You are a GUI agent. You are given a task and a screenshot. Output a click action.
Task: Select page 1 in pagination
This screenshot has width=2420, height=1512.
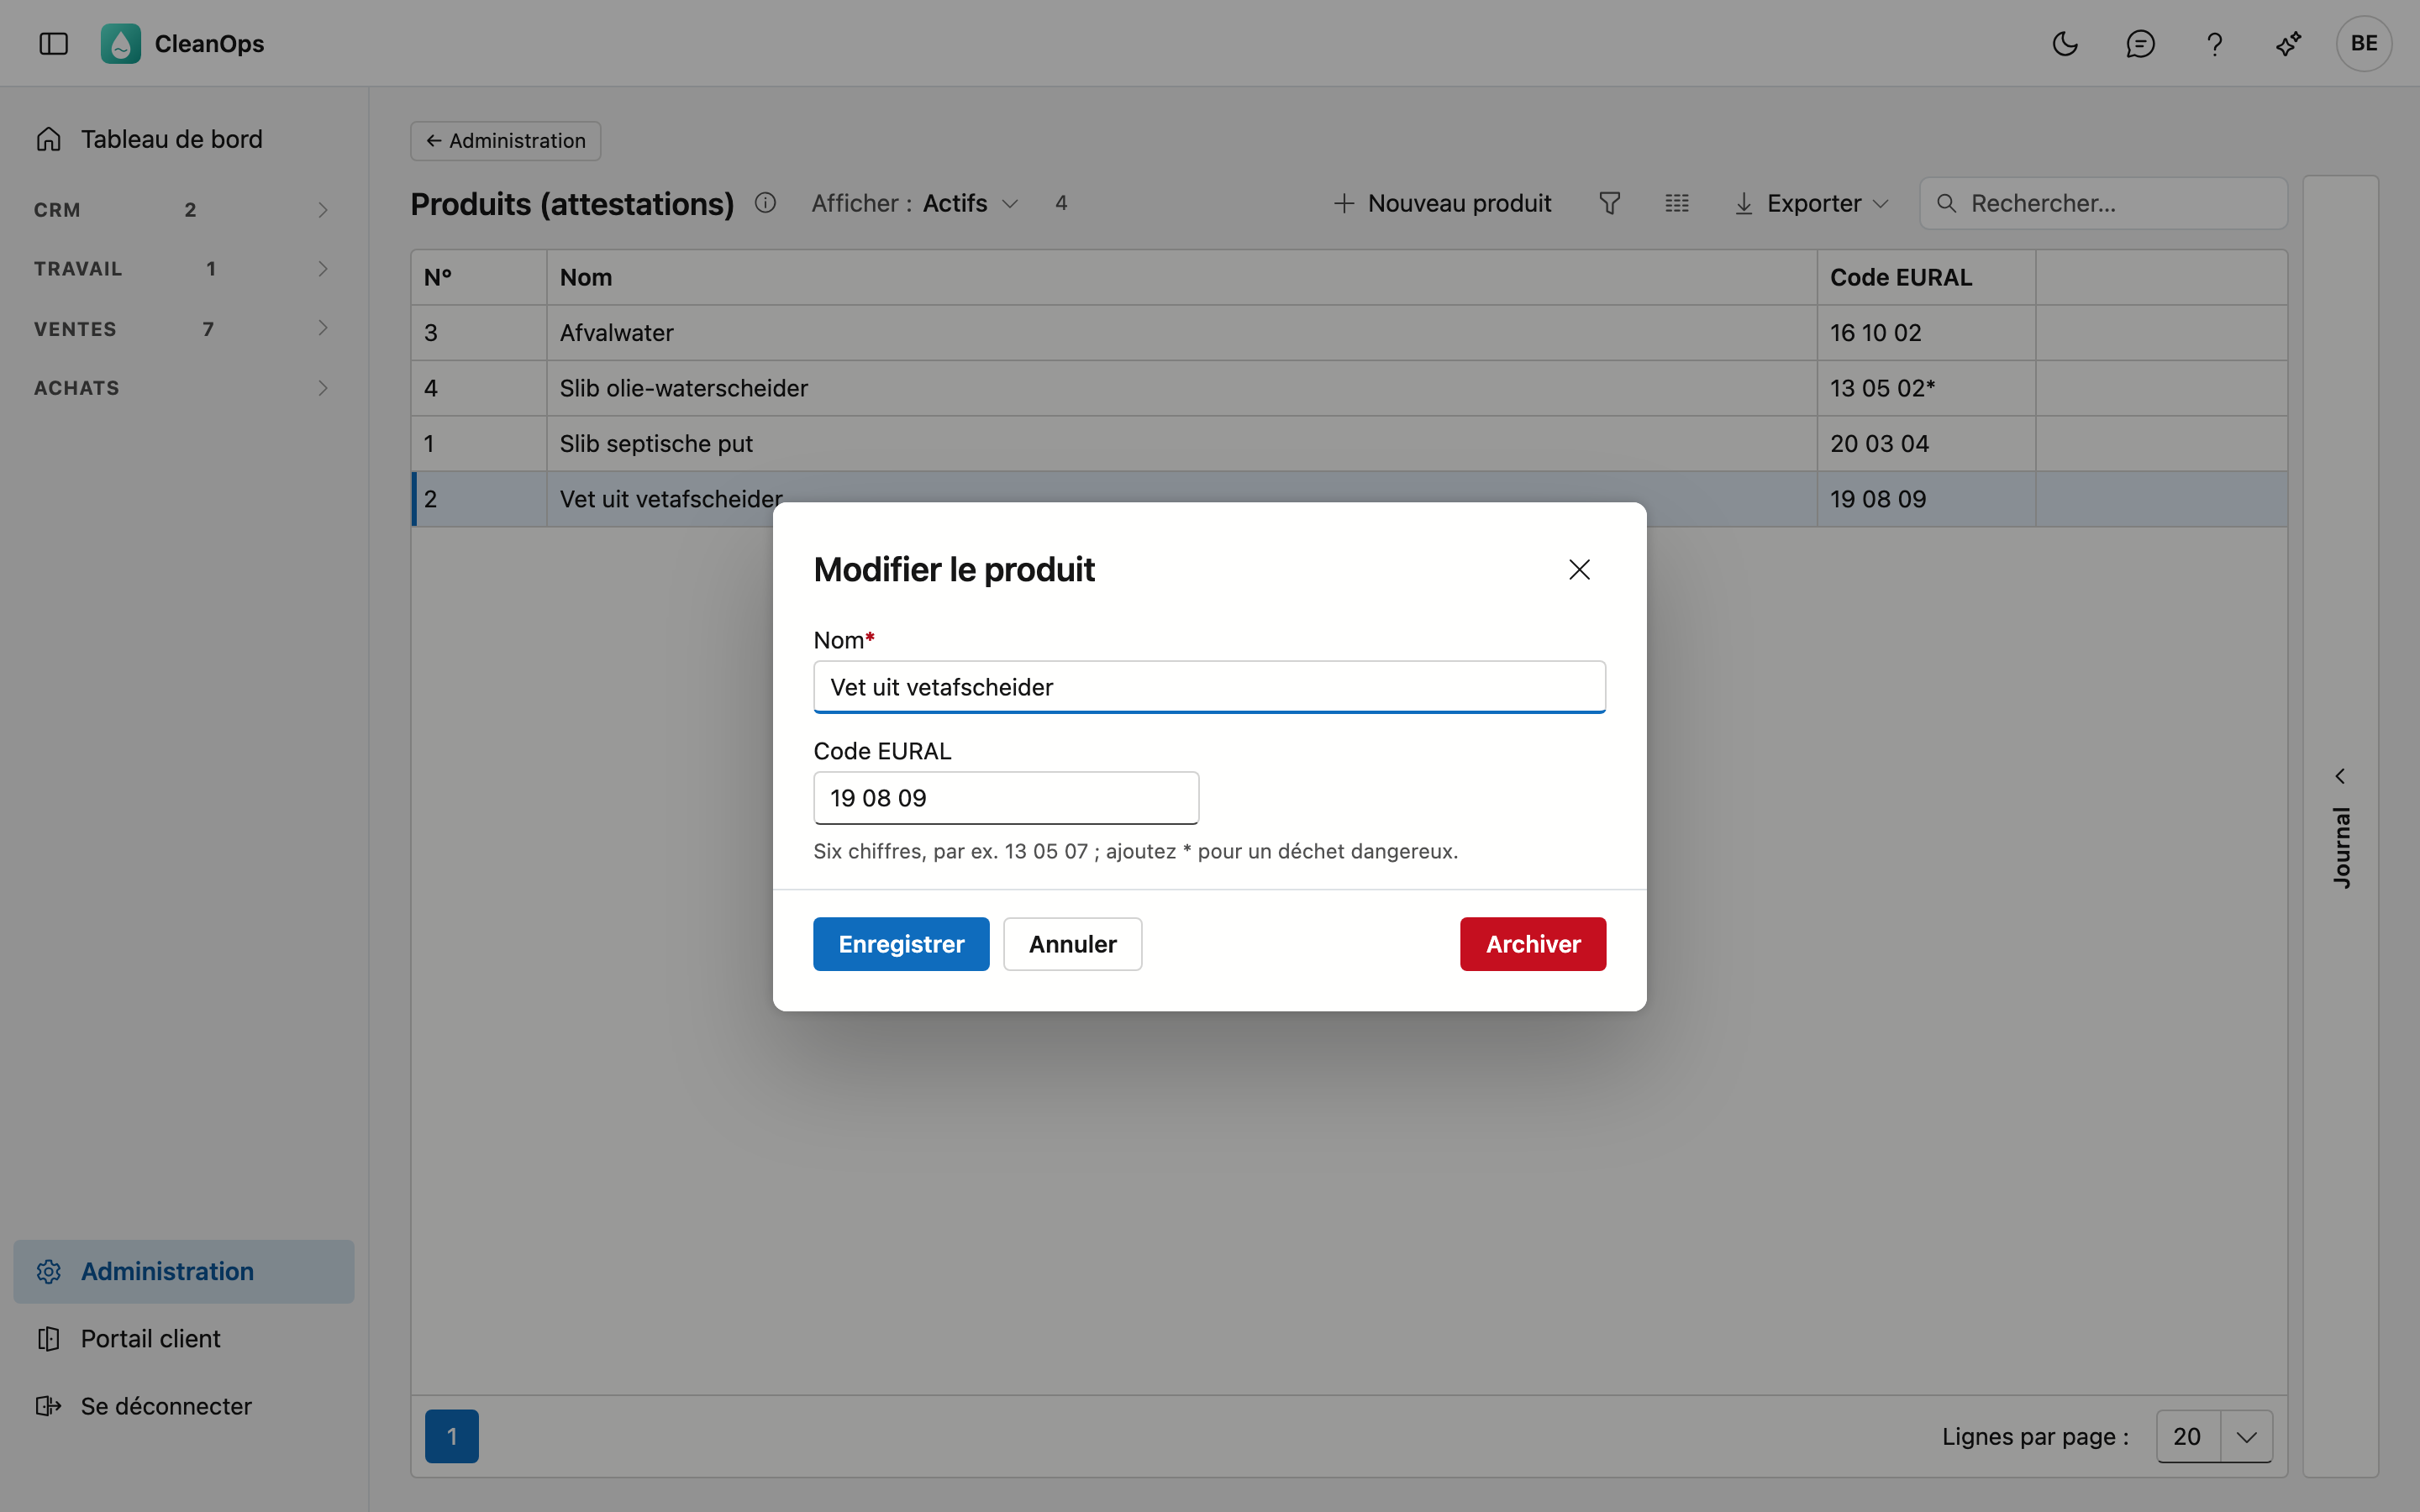[452, 1436]
